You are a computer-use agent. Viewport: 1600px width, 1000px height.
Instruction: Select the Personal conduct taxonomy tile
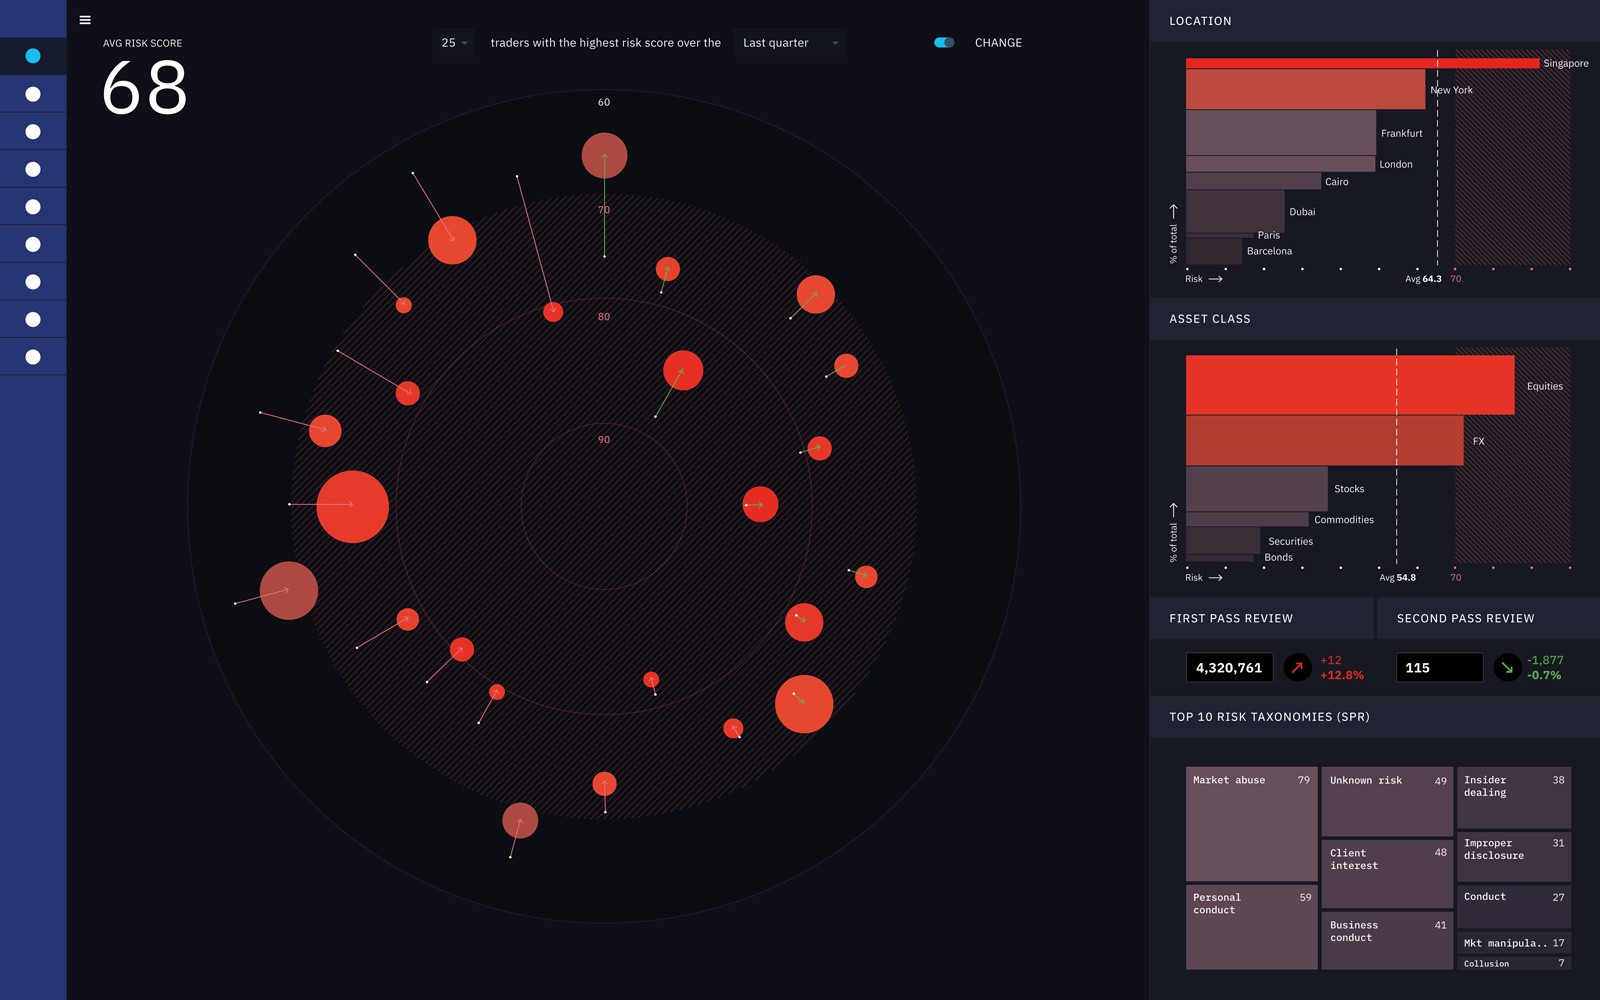tap(1250, 927)
